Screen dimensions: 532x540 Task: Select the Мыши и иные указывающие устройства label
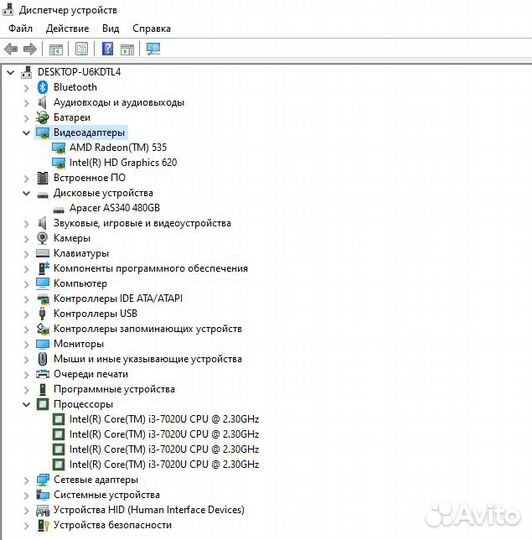(x=147, y=359)
